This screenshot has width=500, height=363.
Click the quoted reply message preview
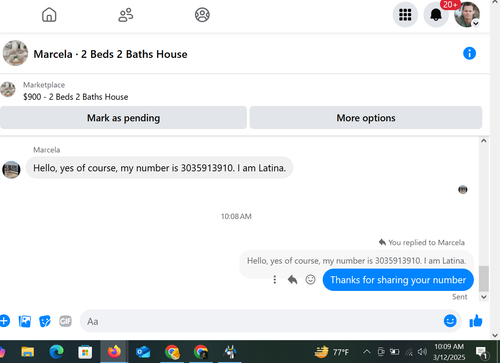coord(356,261)
